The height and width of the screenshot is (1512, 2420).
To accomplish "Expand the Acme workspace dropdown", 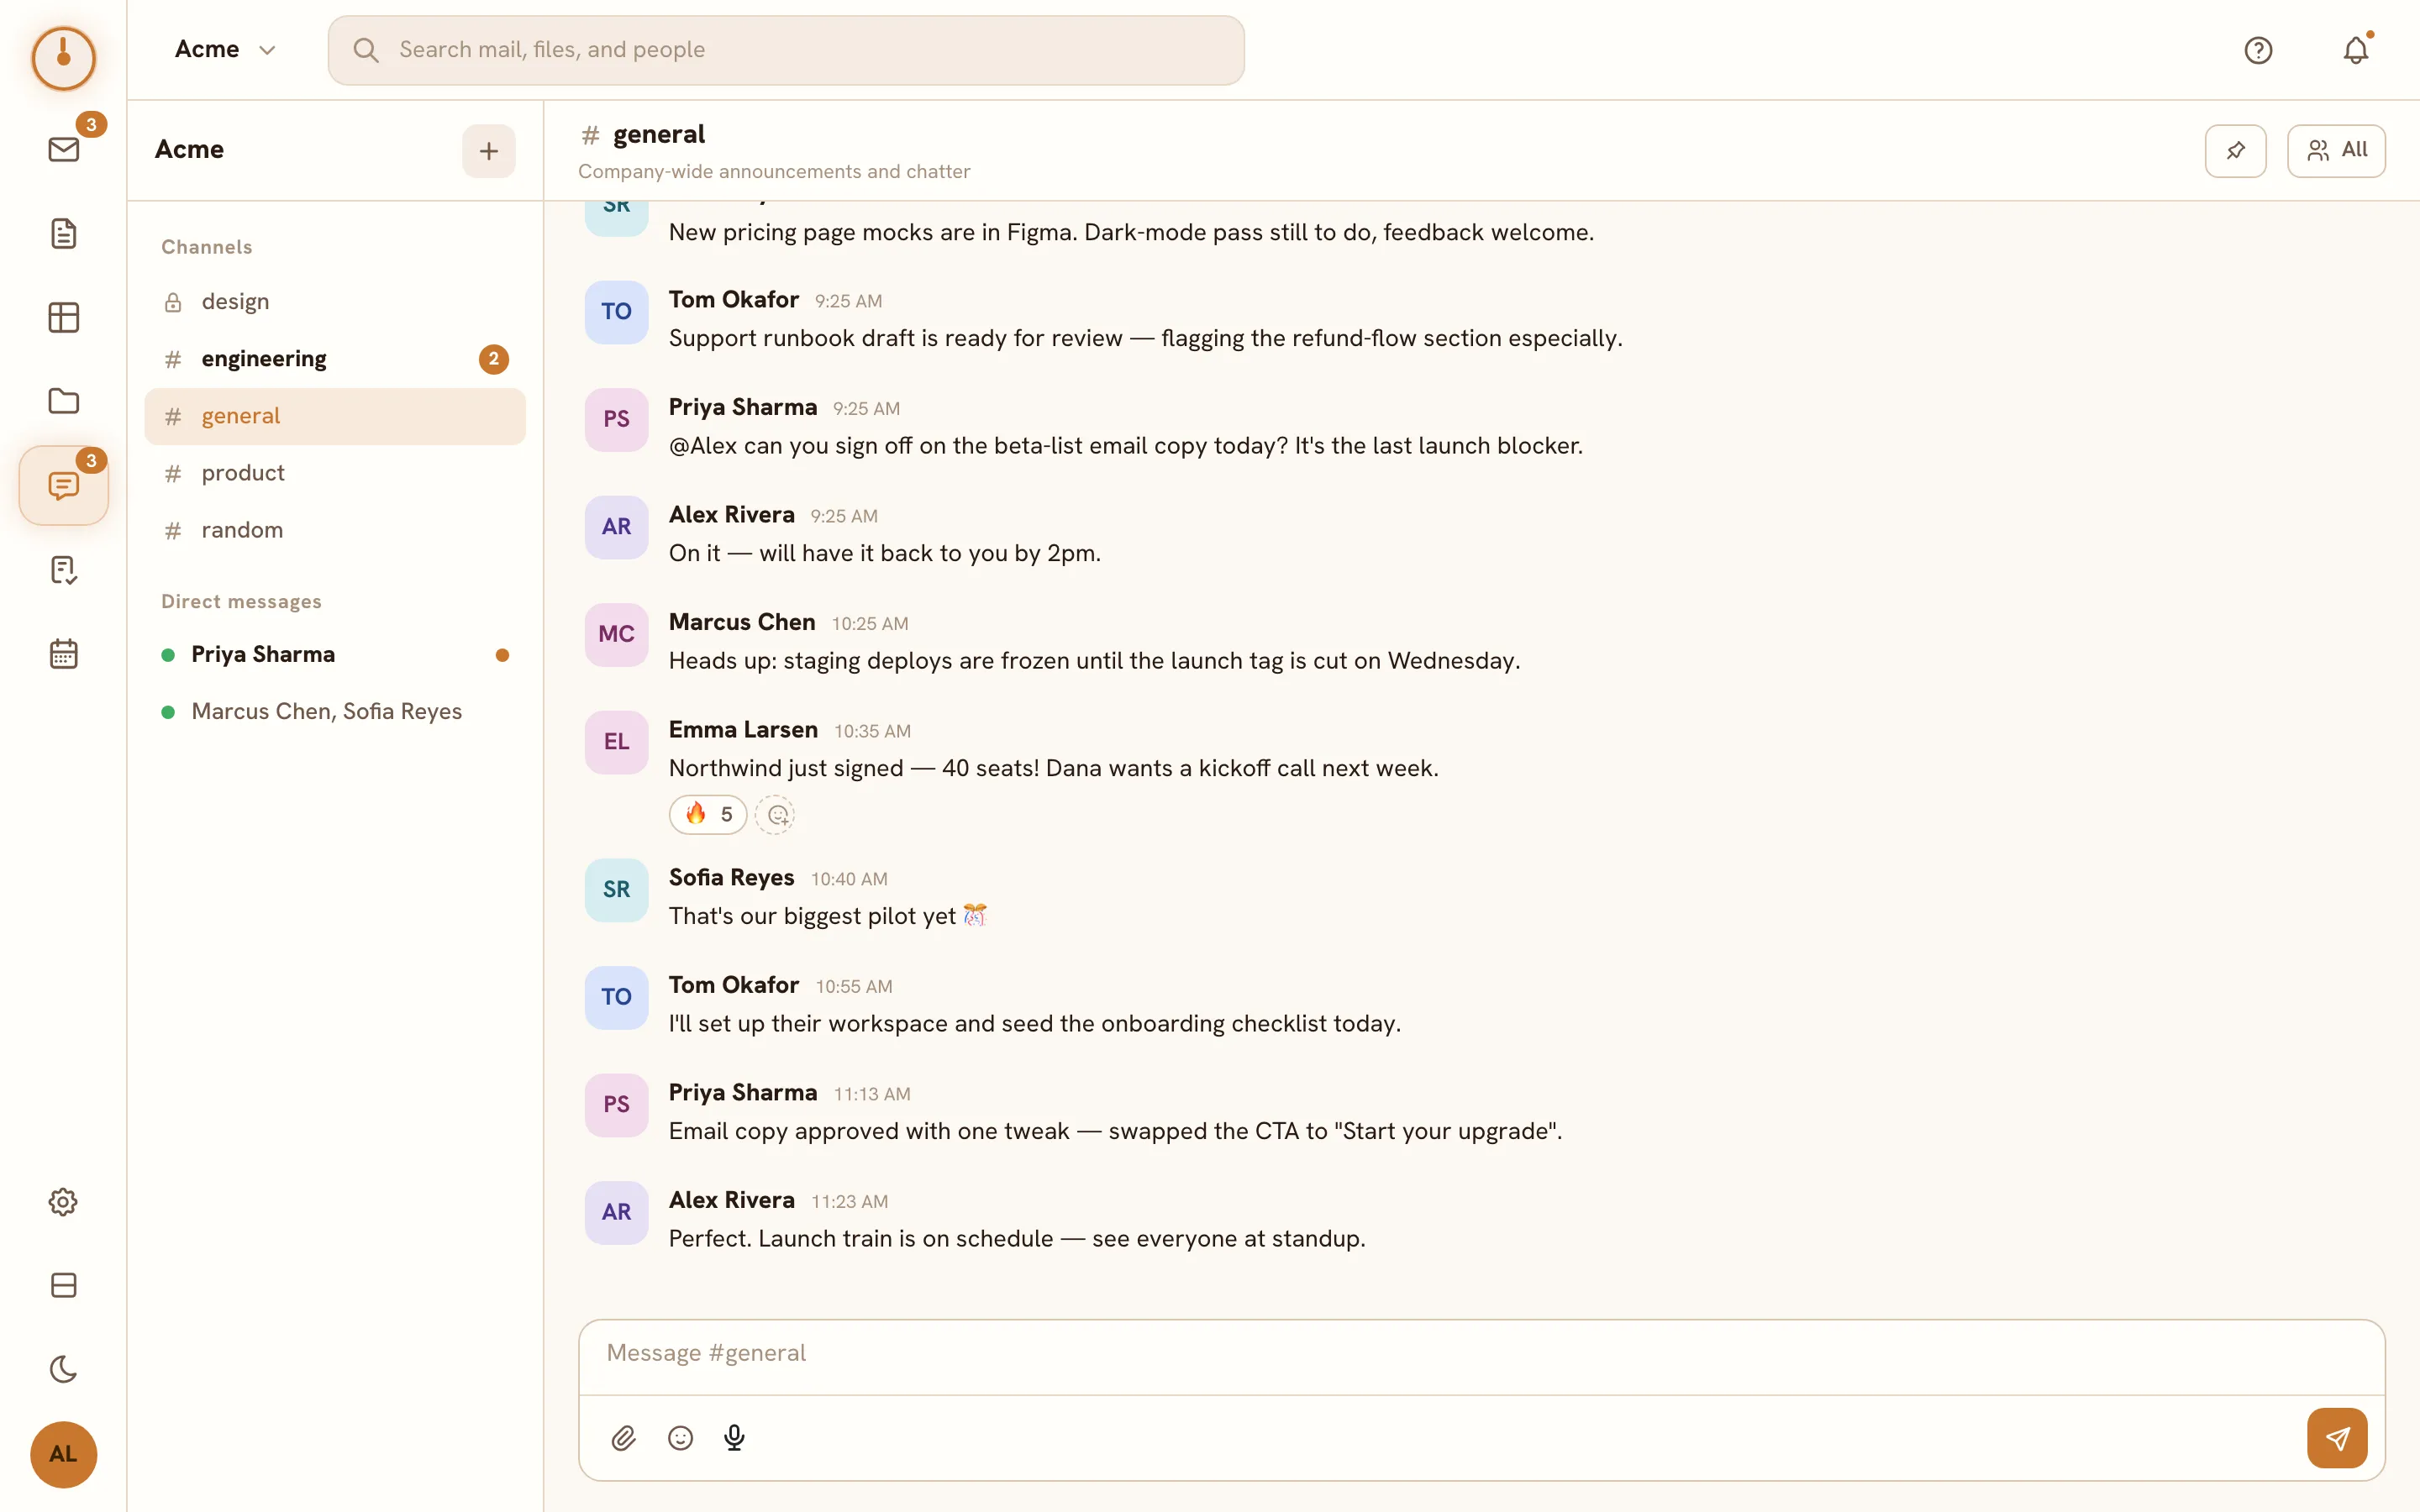I will [x=225, y=50].
